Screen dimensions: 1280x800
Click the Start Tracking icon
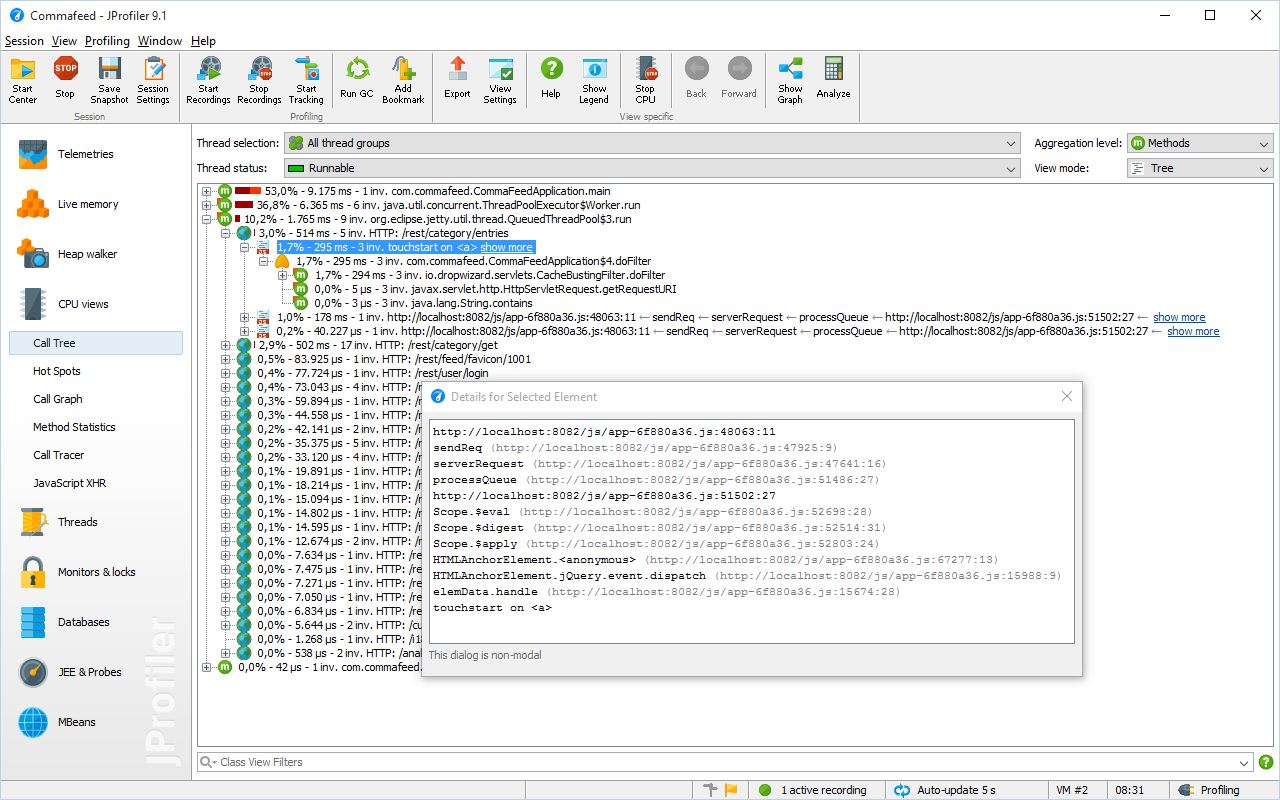(306, 80)
